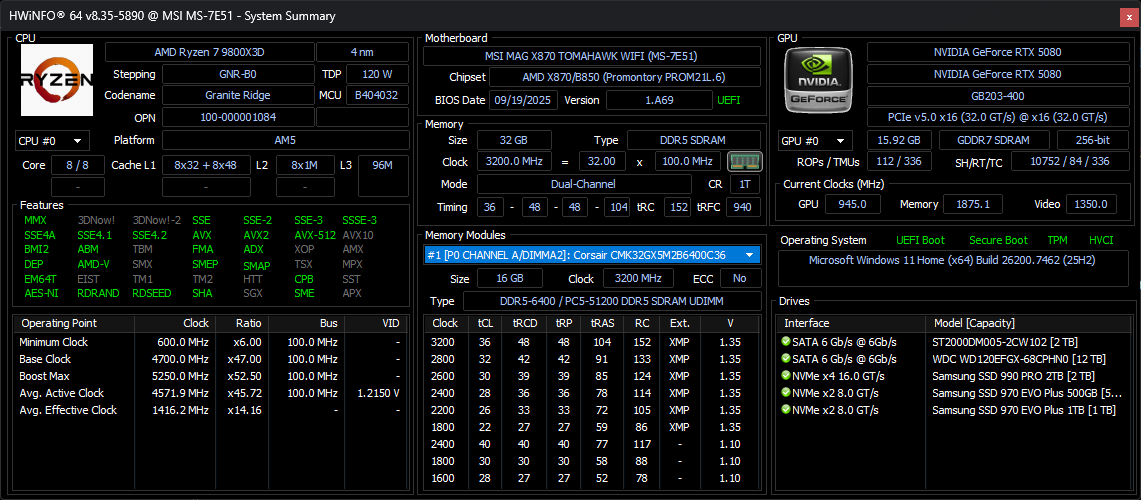Click the 256-bit bus width field
The image size is (1141, 500).
coord(1092,140)
